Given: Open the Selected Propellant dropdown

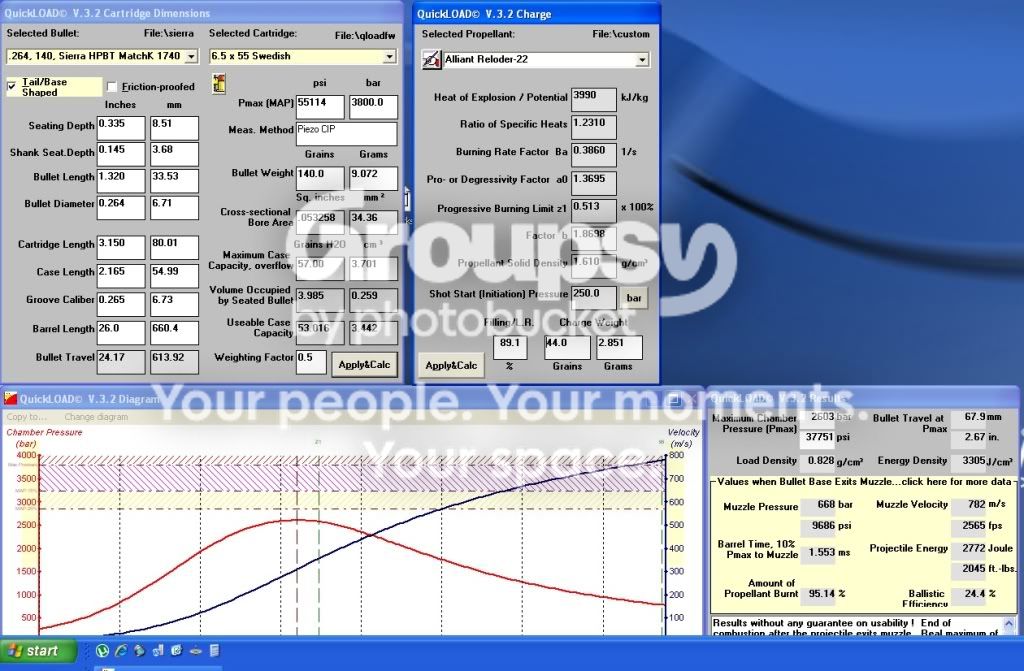Looking at the screenshot, I should pos(642,60).
